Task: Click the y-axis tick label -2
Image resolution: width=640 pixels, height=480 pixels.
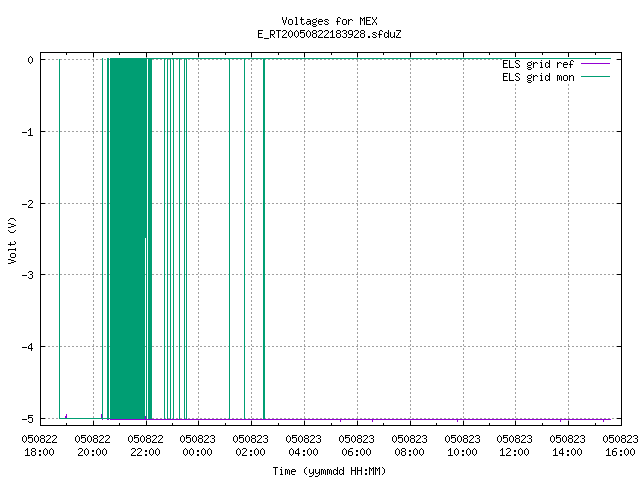Action: [x=27, y=204]
